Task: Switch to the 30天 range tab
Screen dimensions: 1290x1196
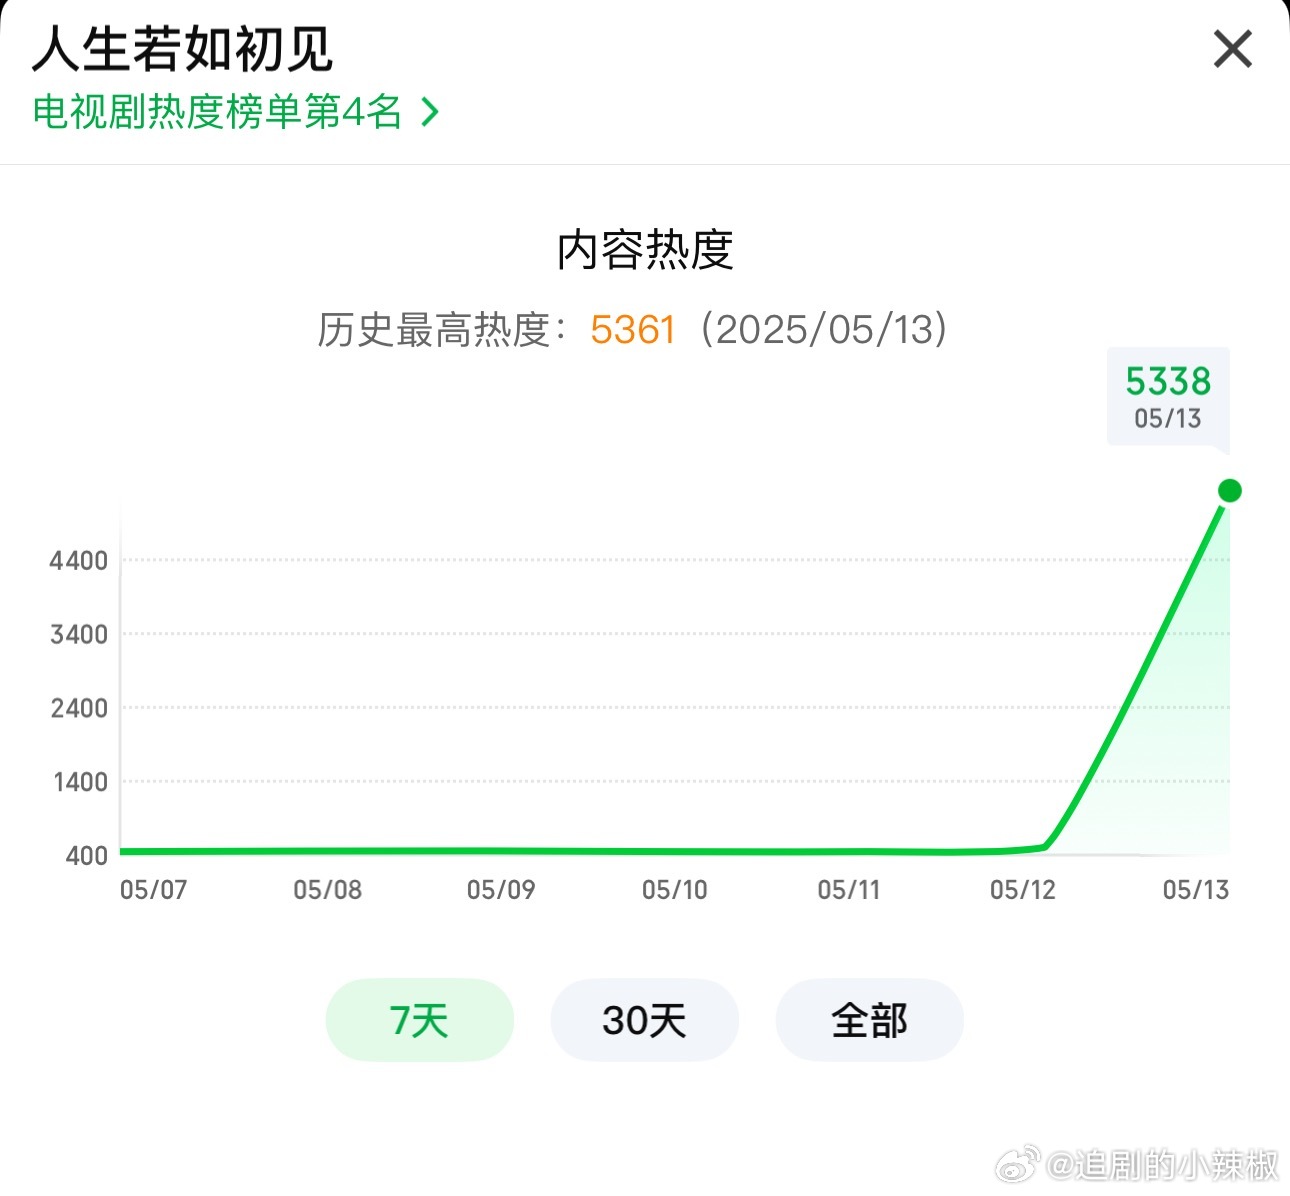Action: click(x=644, y=1020)
